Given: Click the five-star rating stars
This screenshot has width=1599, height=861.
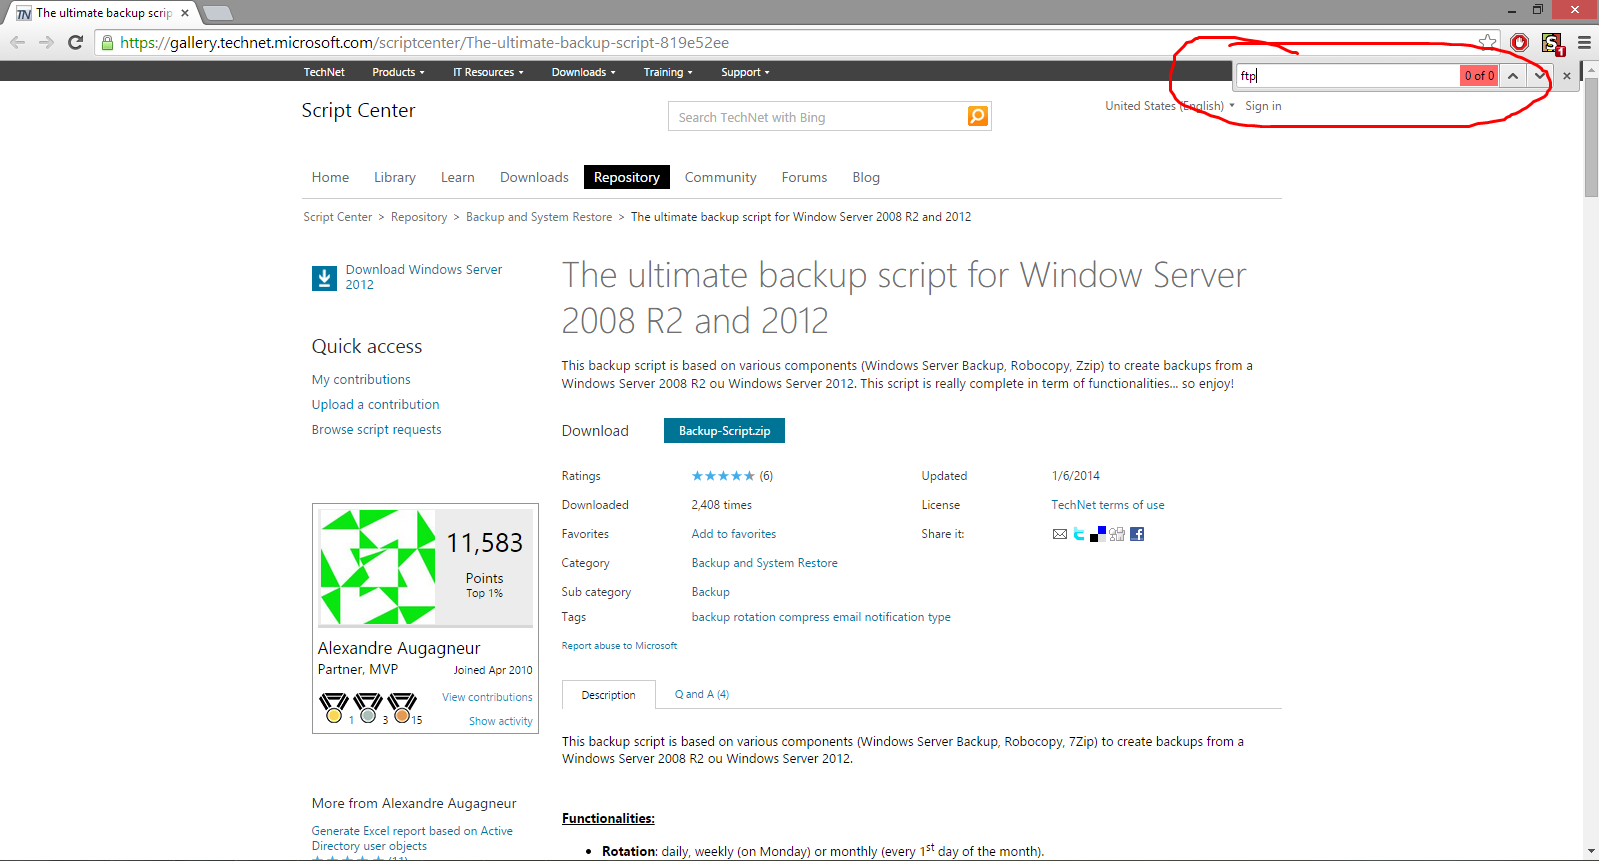Looking at the screenshot, I should pos(723,476).
